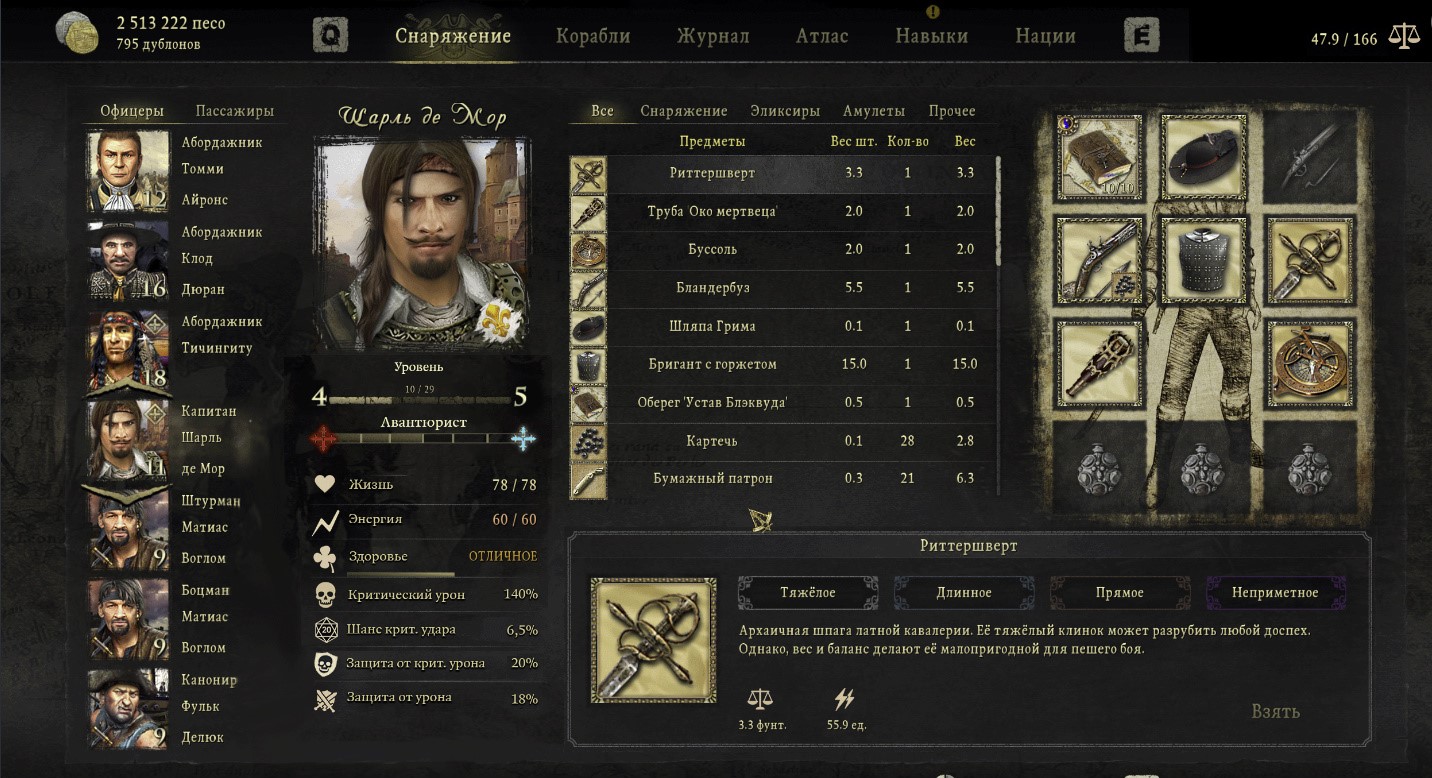The height and width of the screenshot is (778, 1432).
Task: Click the Q previous-tab key icon
Action: click(330, 36)
